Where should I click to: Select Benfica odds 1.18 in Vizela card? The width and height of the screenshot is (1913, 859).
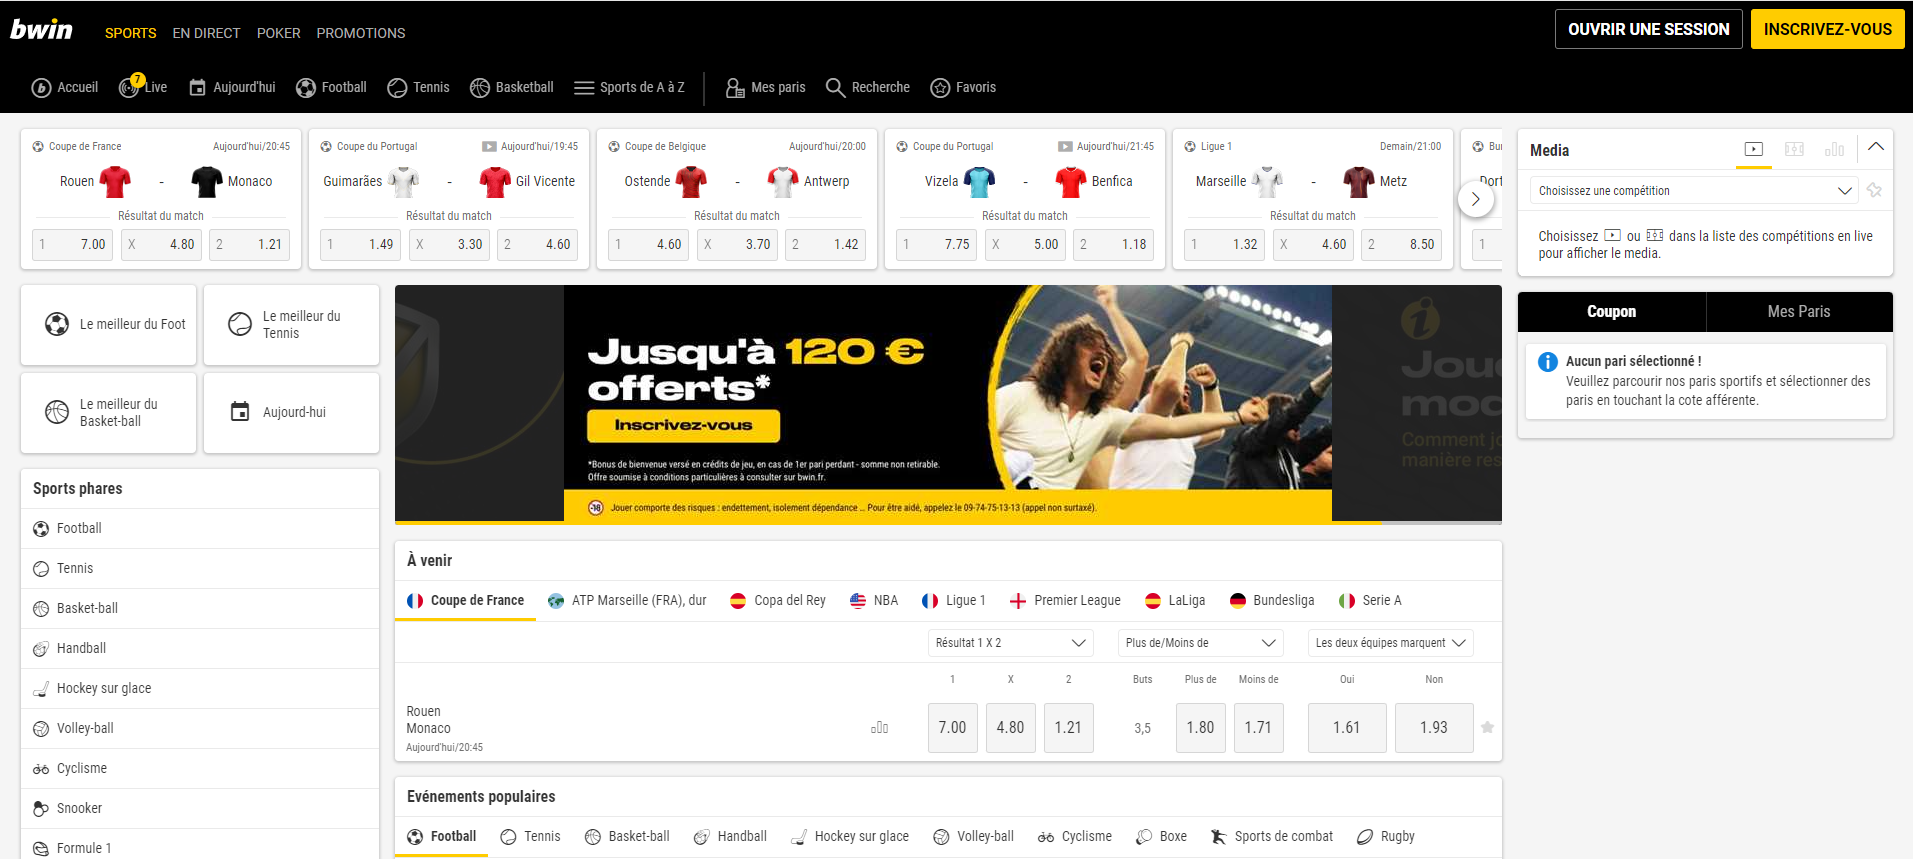[1114, 244]
